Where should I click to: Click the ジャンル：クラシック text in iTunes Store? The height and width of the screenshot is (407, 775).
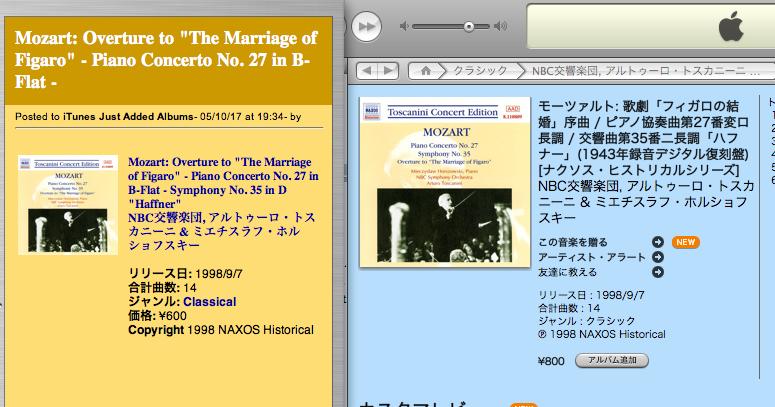pos(586,320)
